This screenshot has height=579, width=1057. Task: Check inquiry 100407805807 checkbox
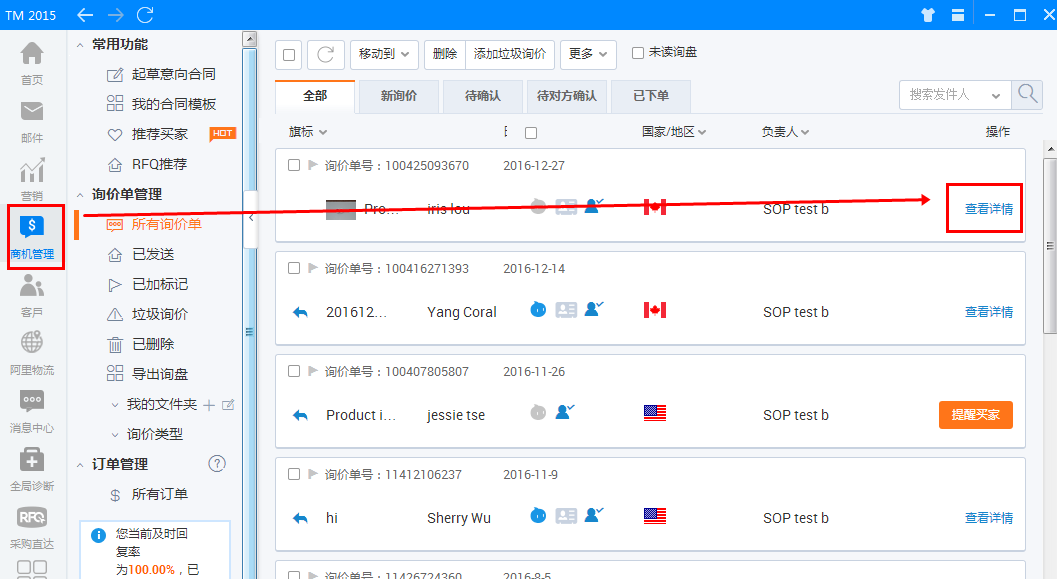point(294,371)
